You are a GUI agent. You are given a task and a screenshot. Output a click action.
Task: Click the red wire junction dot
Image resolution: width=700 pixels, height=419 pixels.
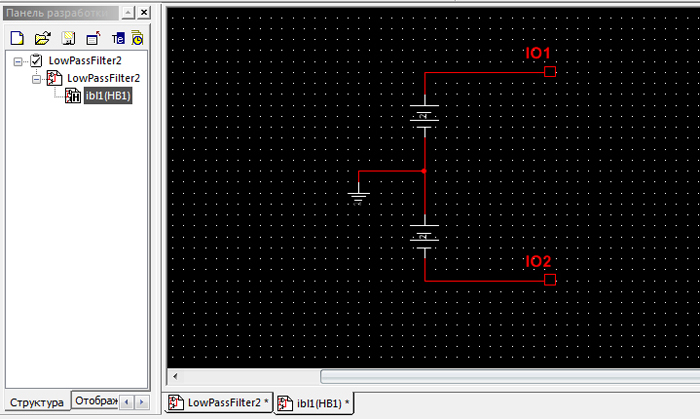pos(424,171)
